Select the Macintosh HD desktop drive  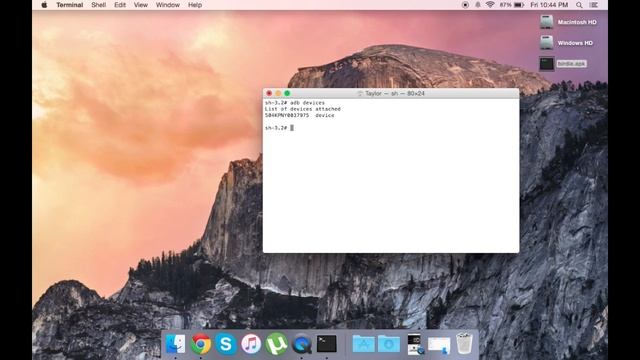click(569, 22)
